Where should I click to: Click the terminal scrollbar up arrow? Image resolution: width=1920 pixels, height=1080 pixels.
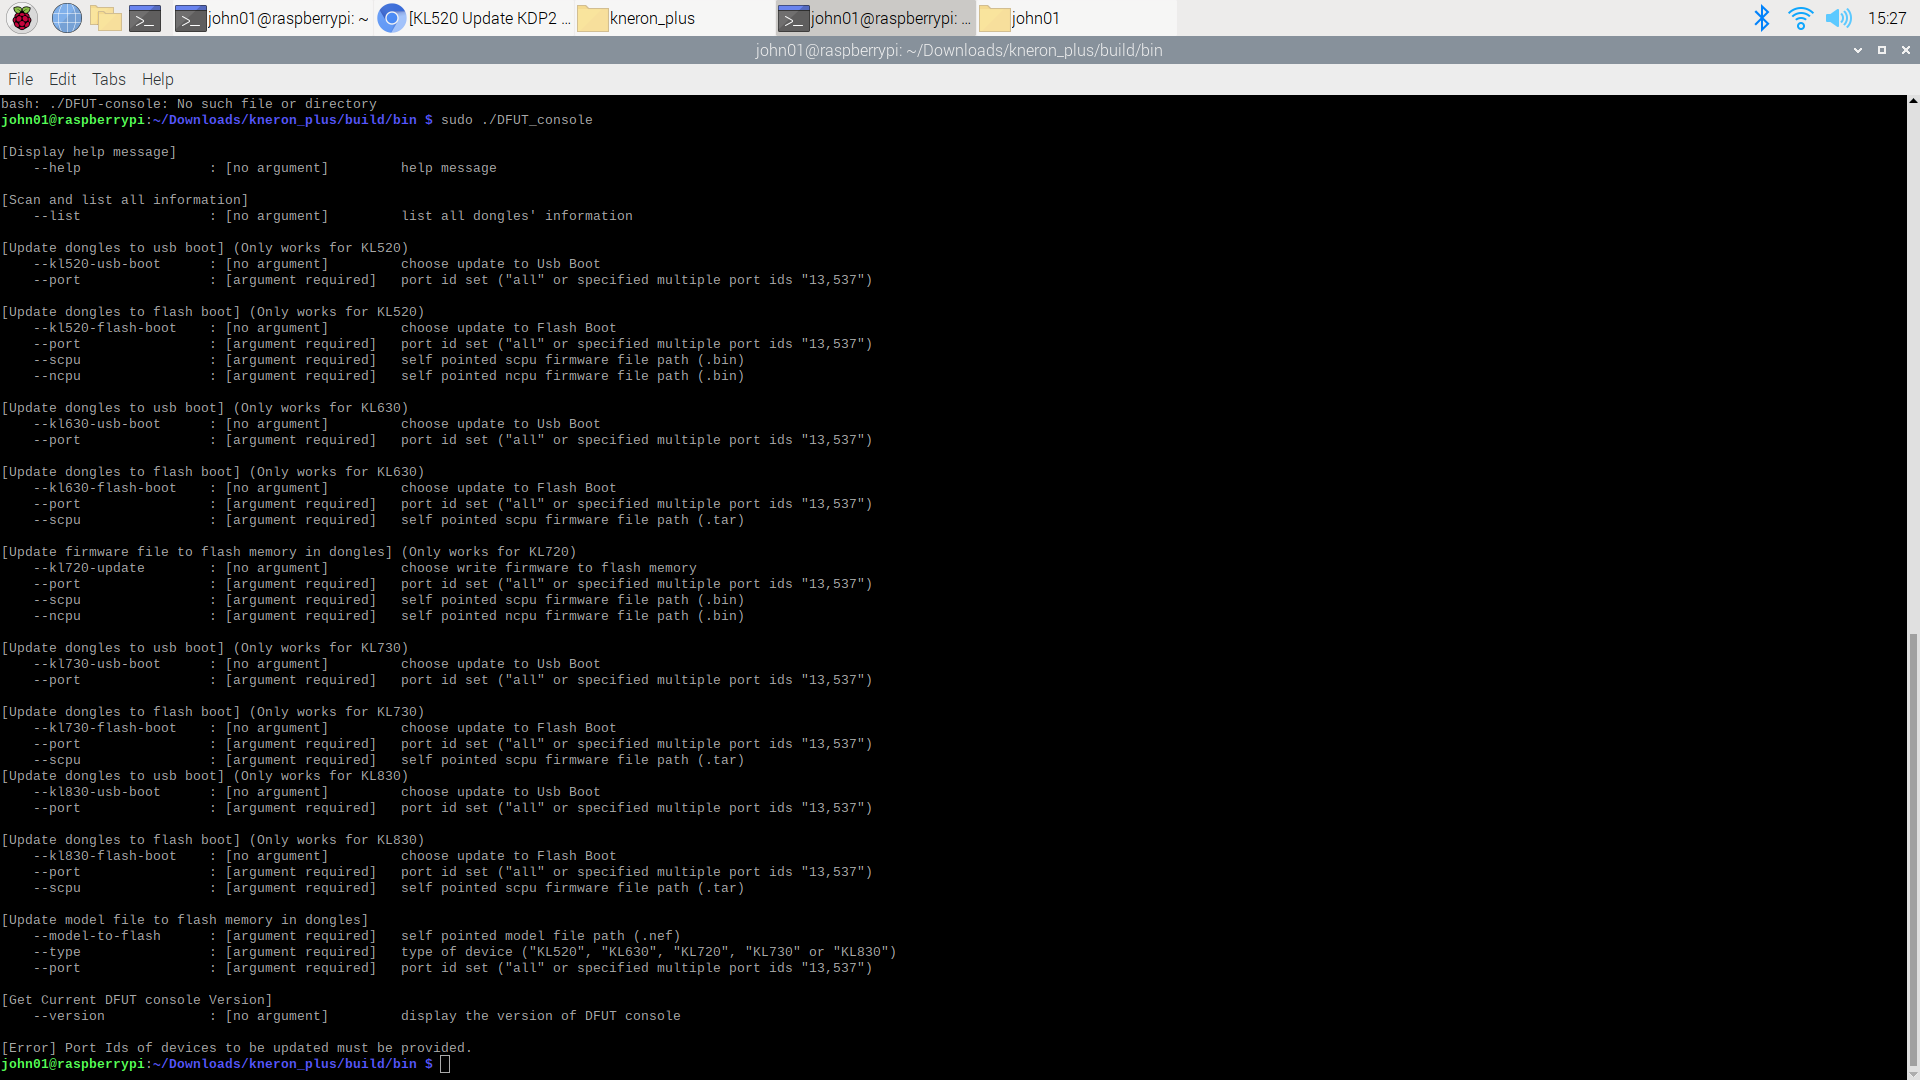tap(1913, 101)
